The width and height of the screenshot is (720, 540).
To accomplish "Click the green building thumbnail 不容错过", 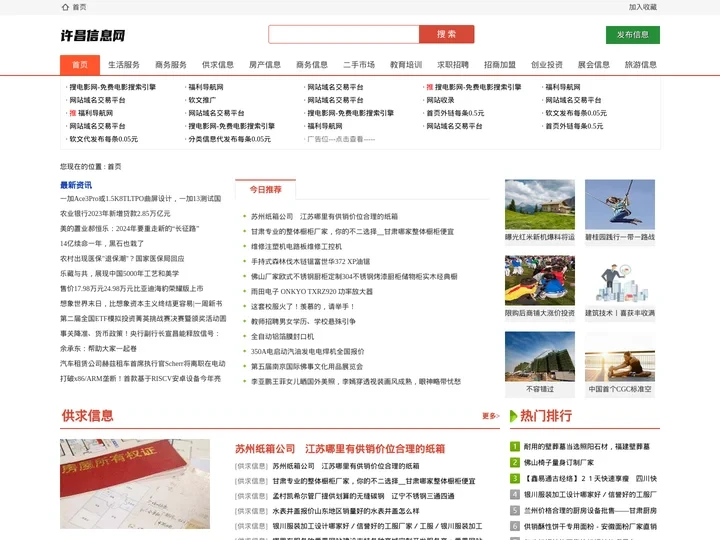I will (540, 356).
